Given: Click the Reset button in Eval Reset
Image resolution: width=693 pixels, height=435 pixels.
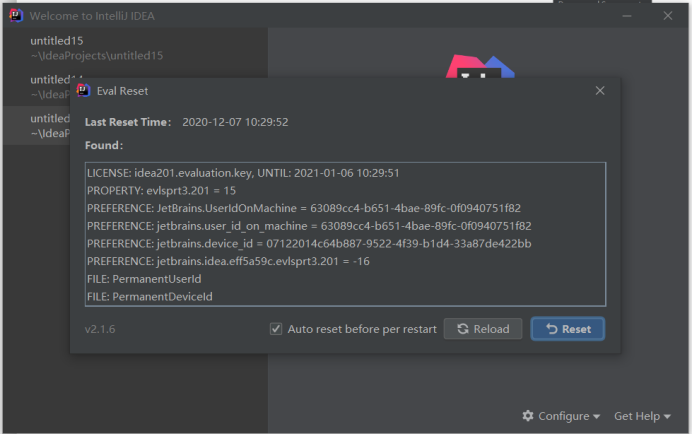Looking at the screenshot, I should click(567, 329).
